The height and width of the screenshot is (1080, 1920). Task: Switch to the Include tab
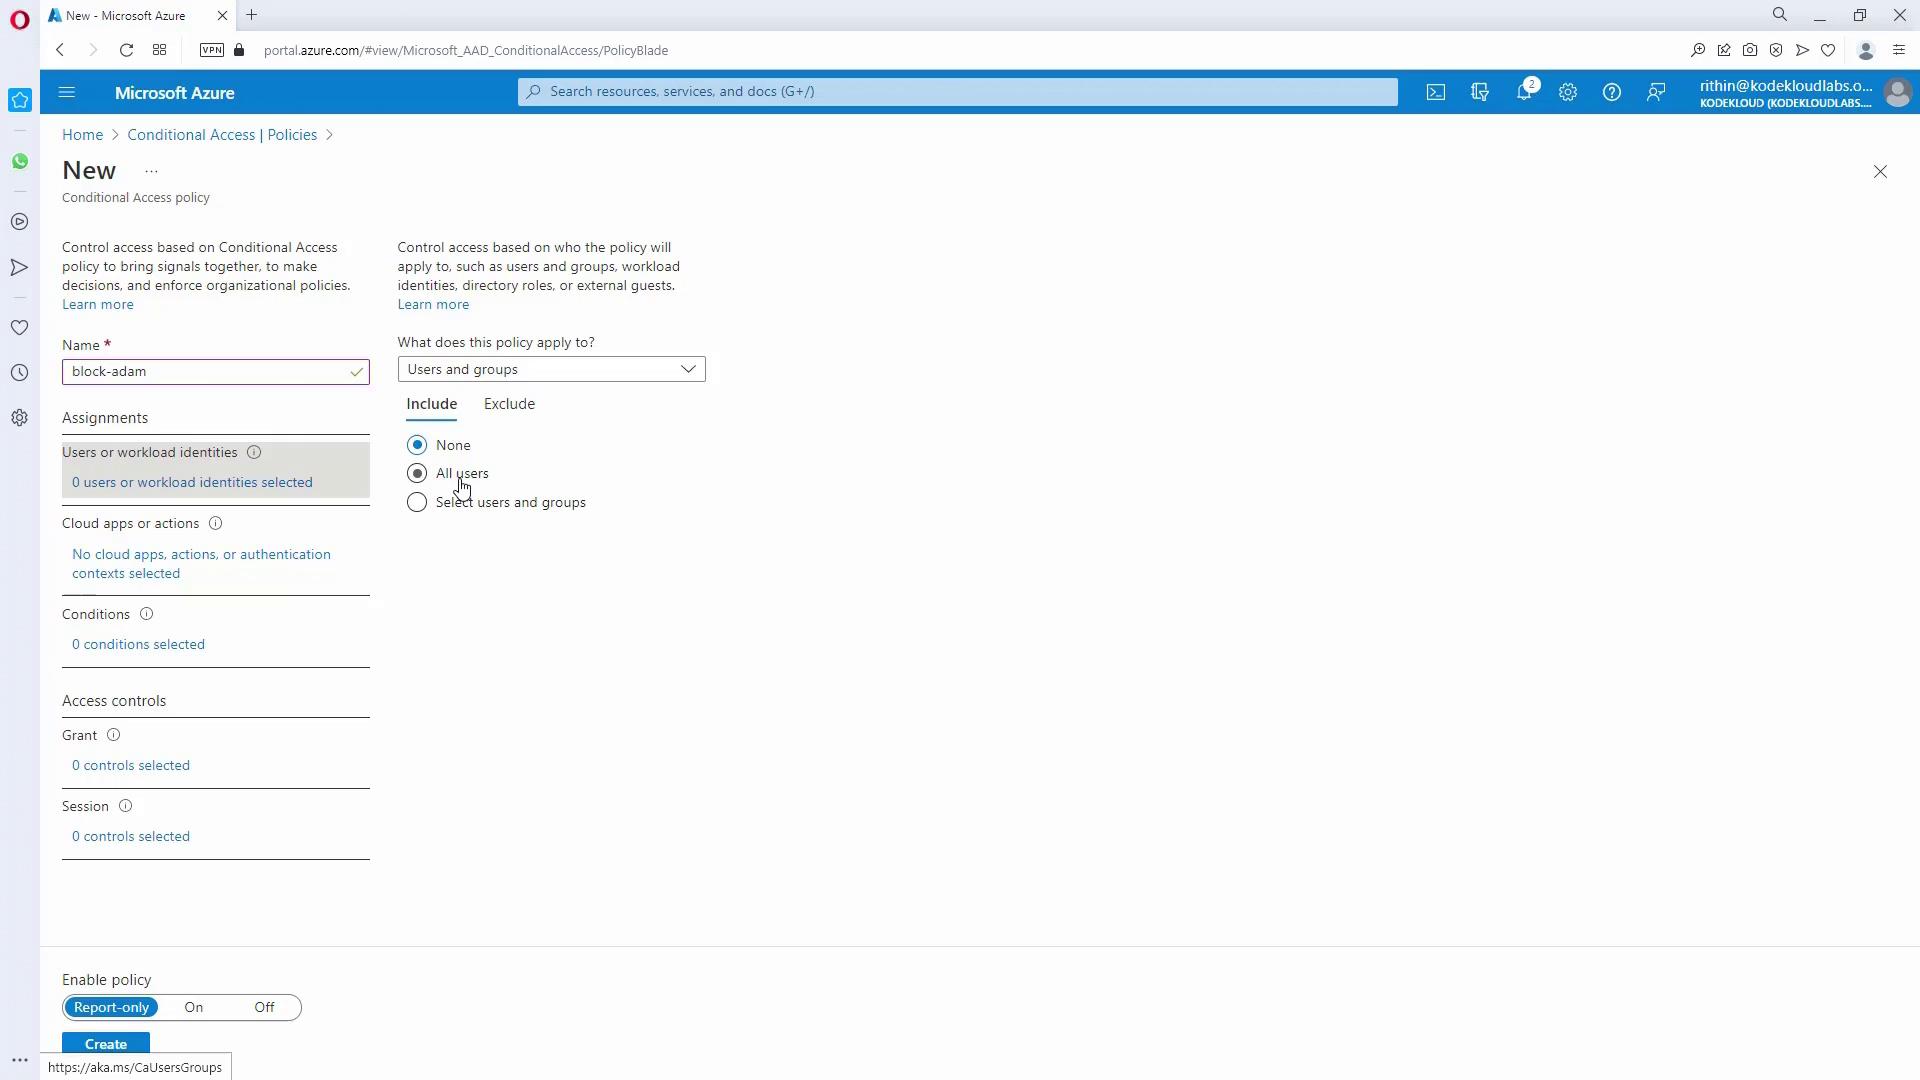coord(431,404)
